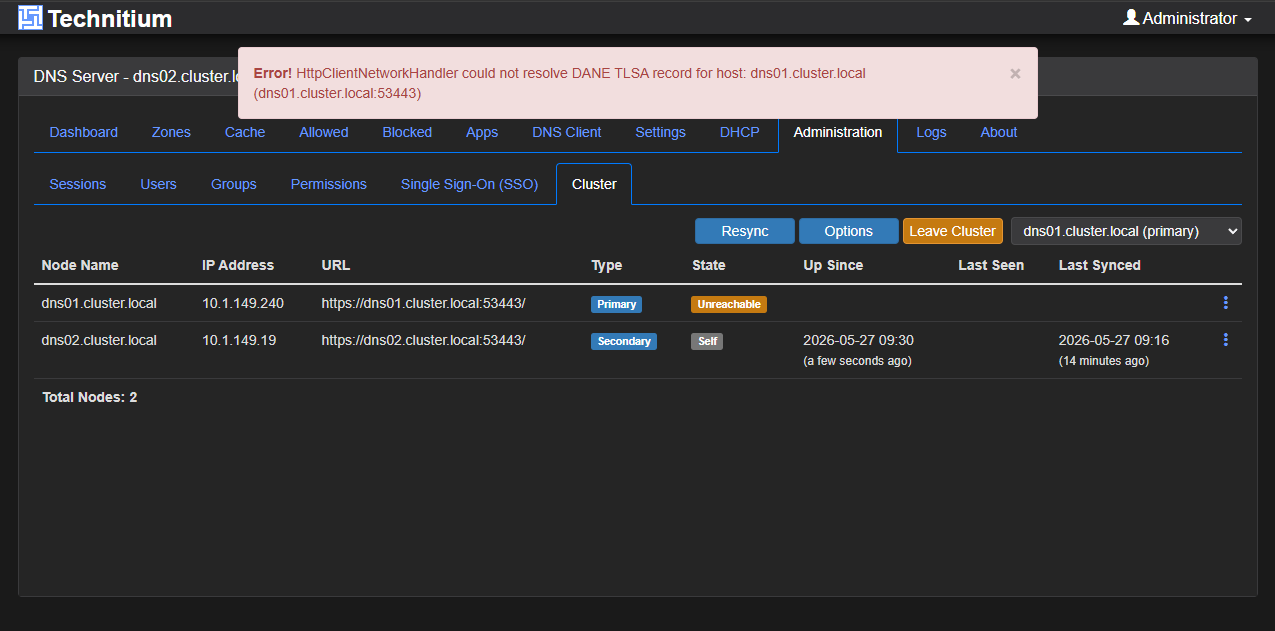1275x631 pixels.
Task: Click the Technitium maze logo icon
Action: tap(30, 17)
